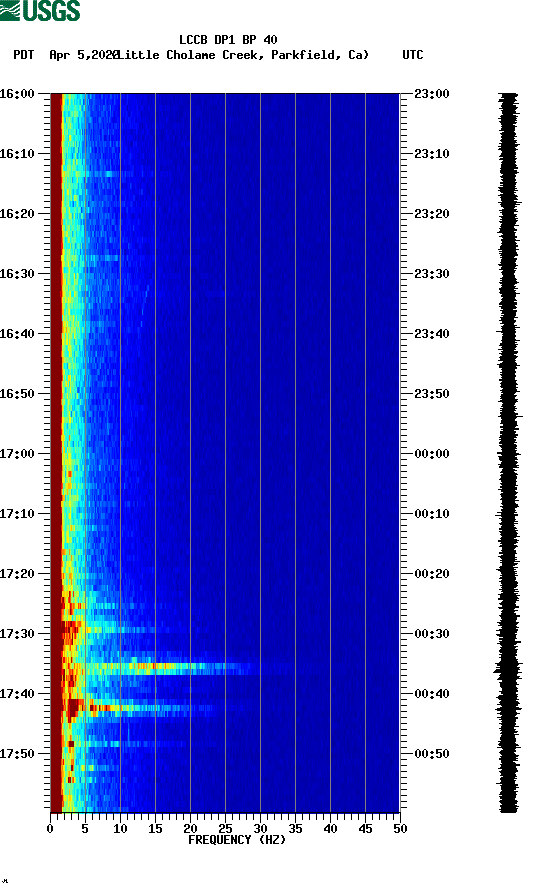The height and width of the screenshot is (892, 552).
Task: Click the USGS logo
Action: 40,10
